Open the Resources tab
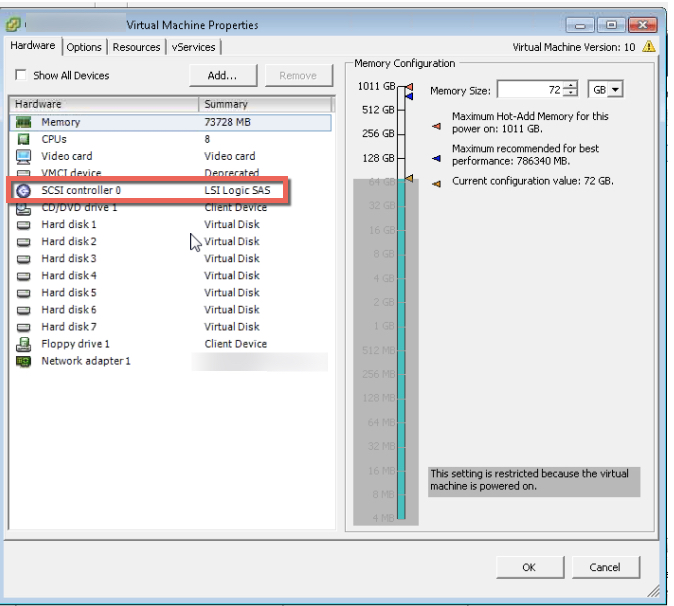 (136, 47)
